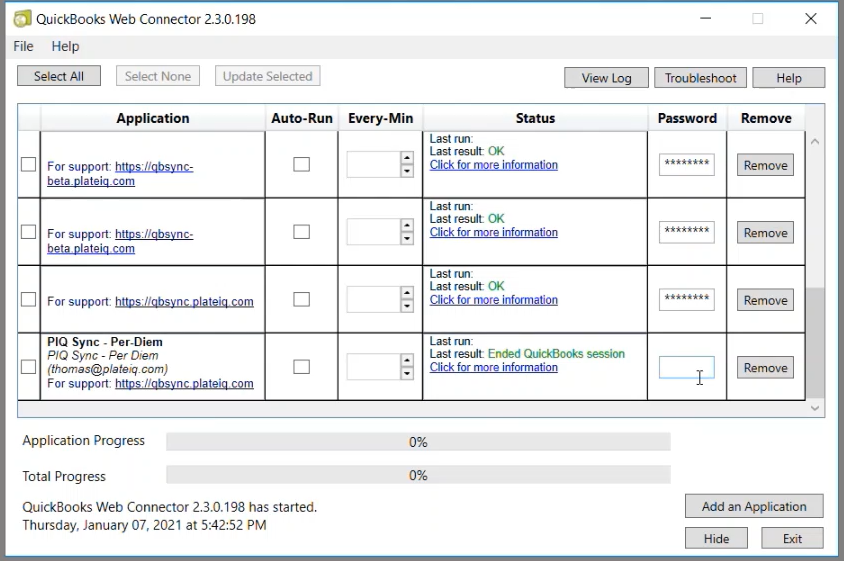The image size is (844, 561).
Task: Click Every-Min down arrow in second qbsync-beta row
Action: (407, 239)
